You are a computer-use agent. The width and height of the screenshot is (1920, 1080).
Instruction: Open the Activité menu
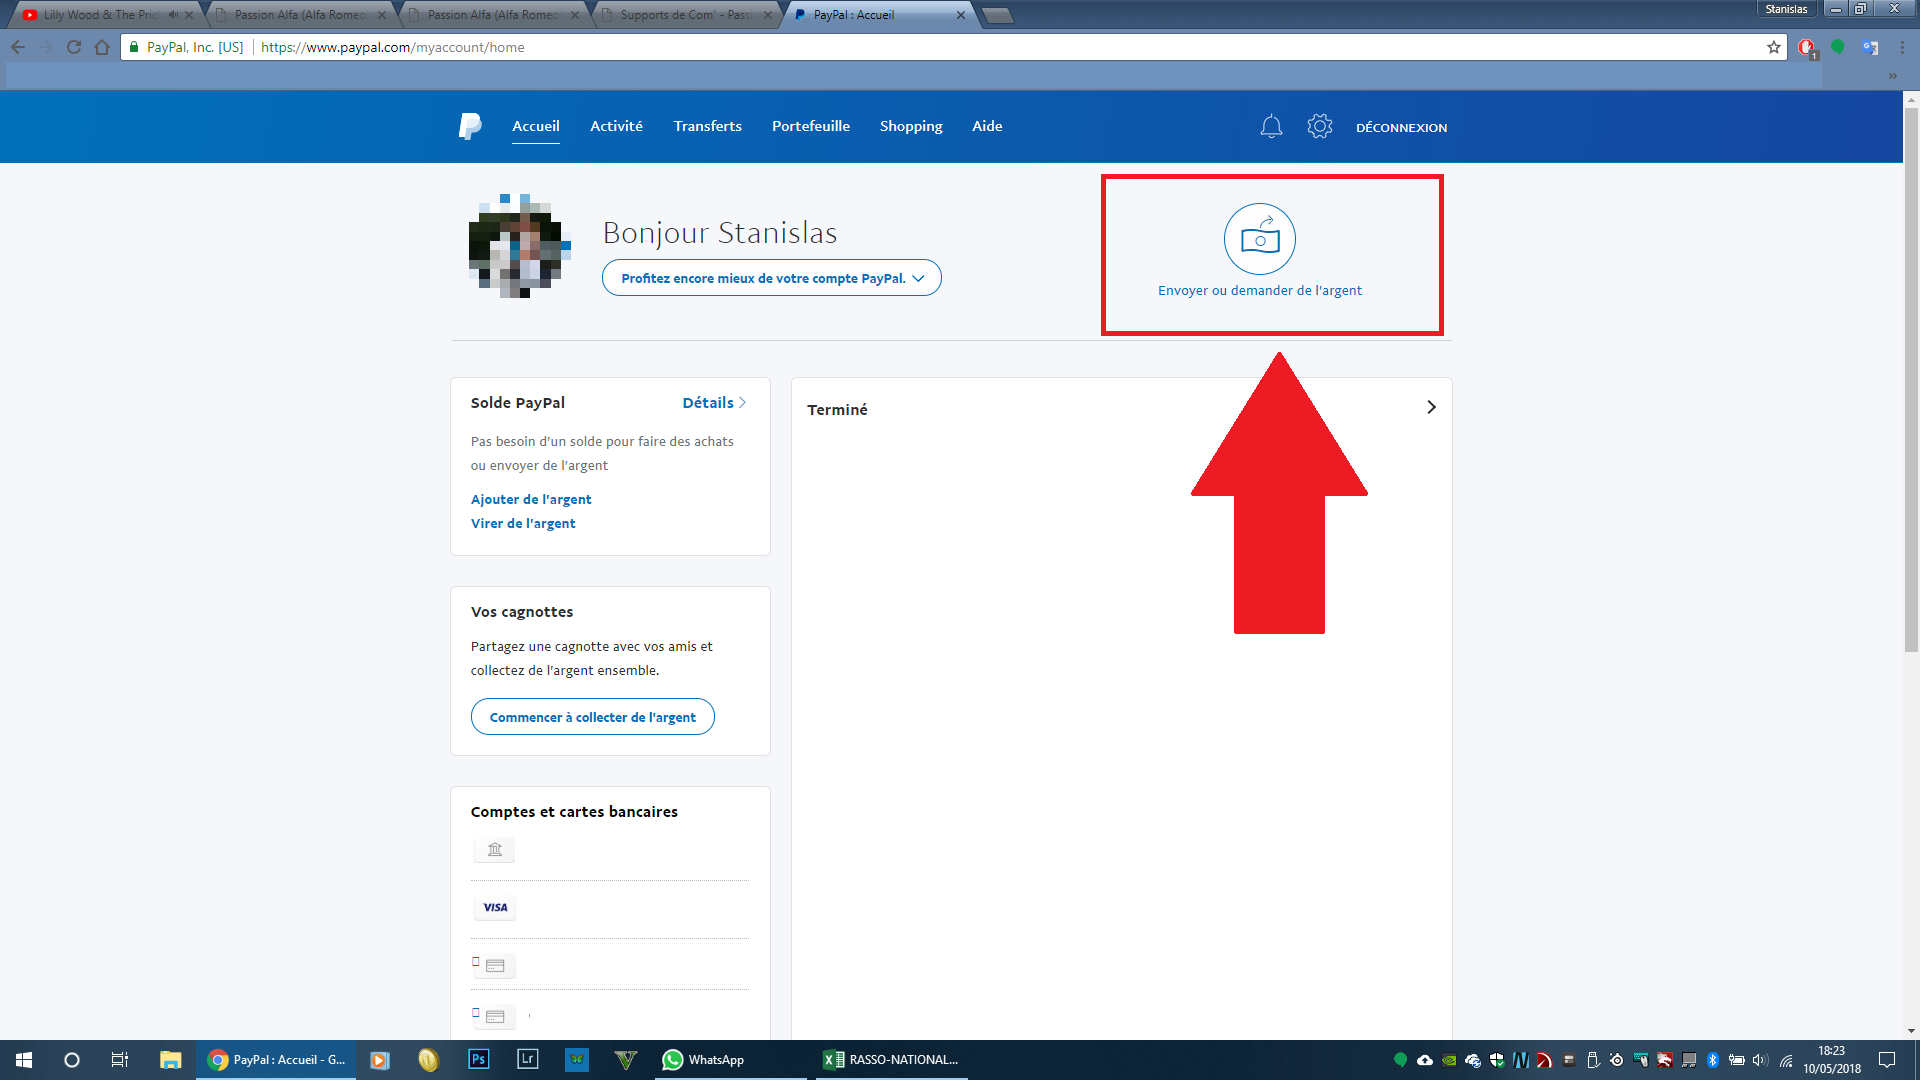click(x=616, y=126)
